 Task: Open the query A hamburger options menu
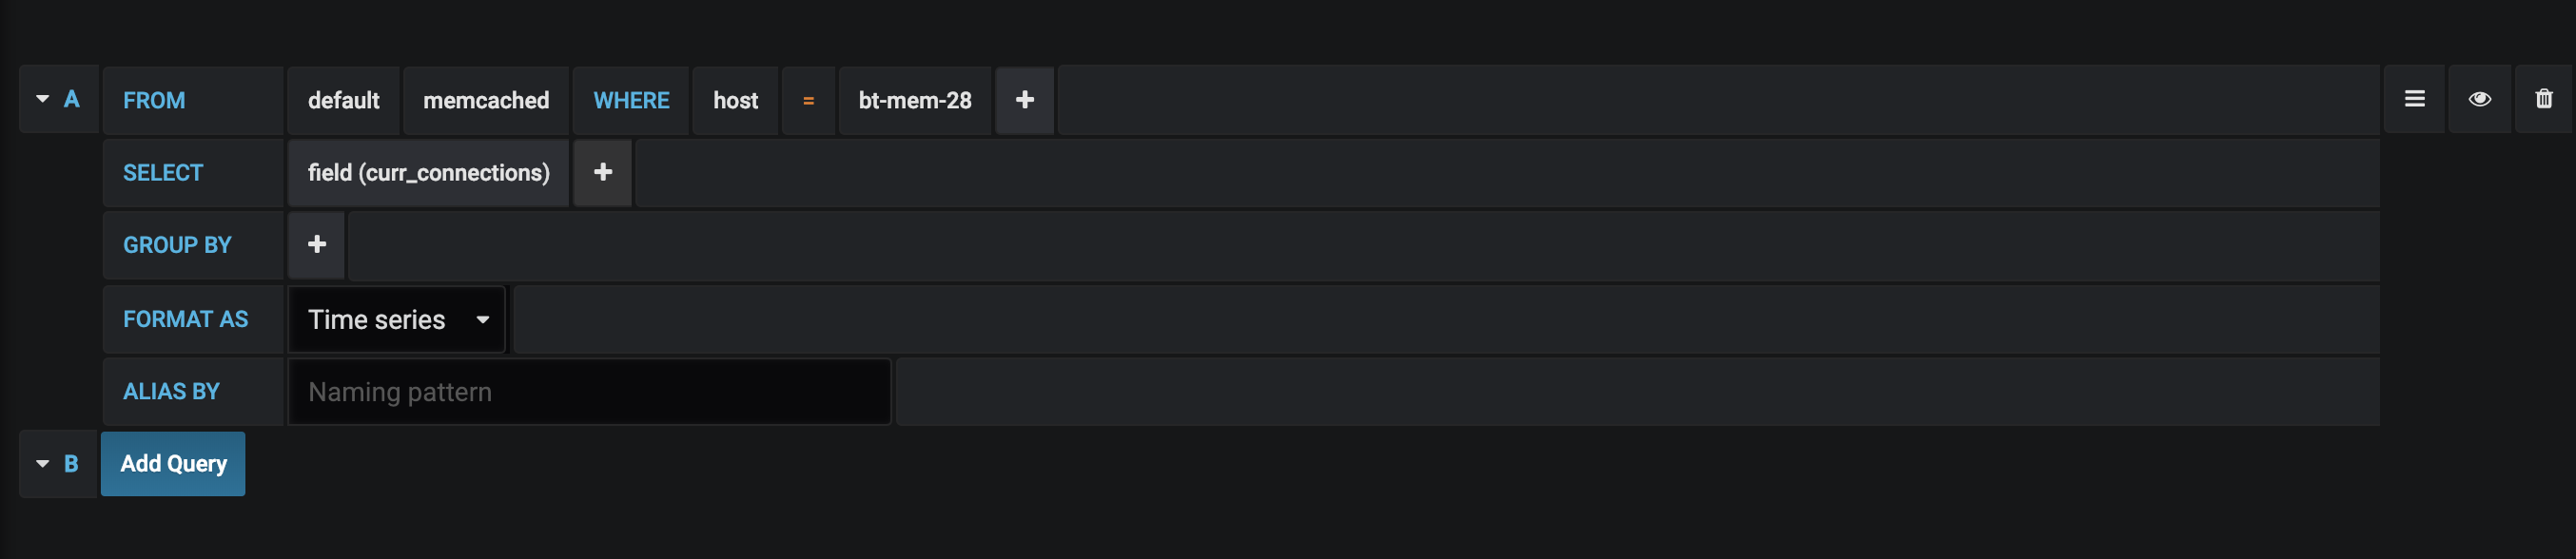coord(2414,99)
